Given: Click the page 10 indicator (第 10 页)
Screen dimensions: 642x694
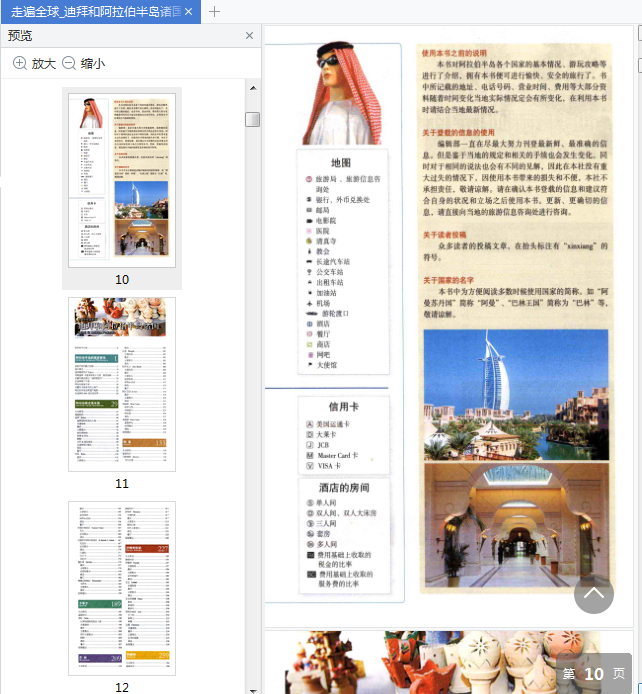Looking at the screenshot, I should click(594, 674).
